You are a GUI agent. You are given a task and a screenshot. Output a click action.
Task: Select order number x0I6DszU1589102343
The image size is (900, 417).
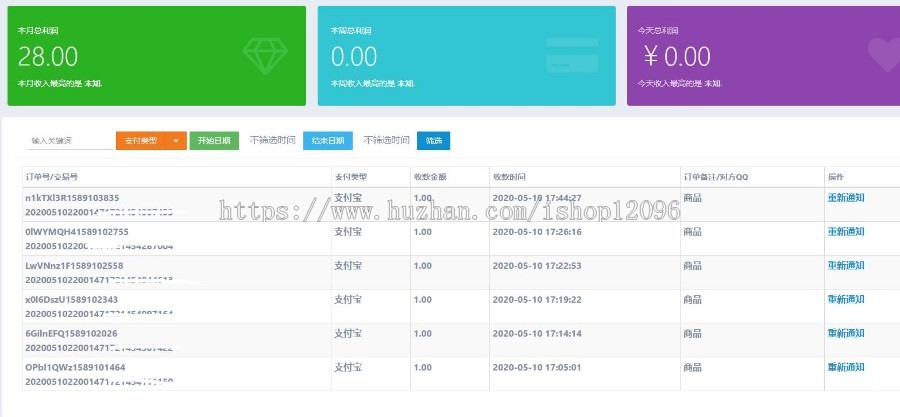pos(72,299)
